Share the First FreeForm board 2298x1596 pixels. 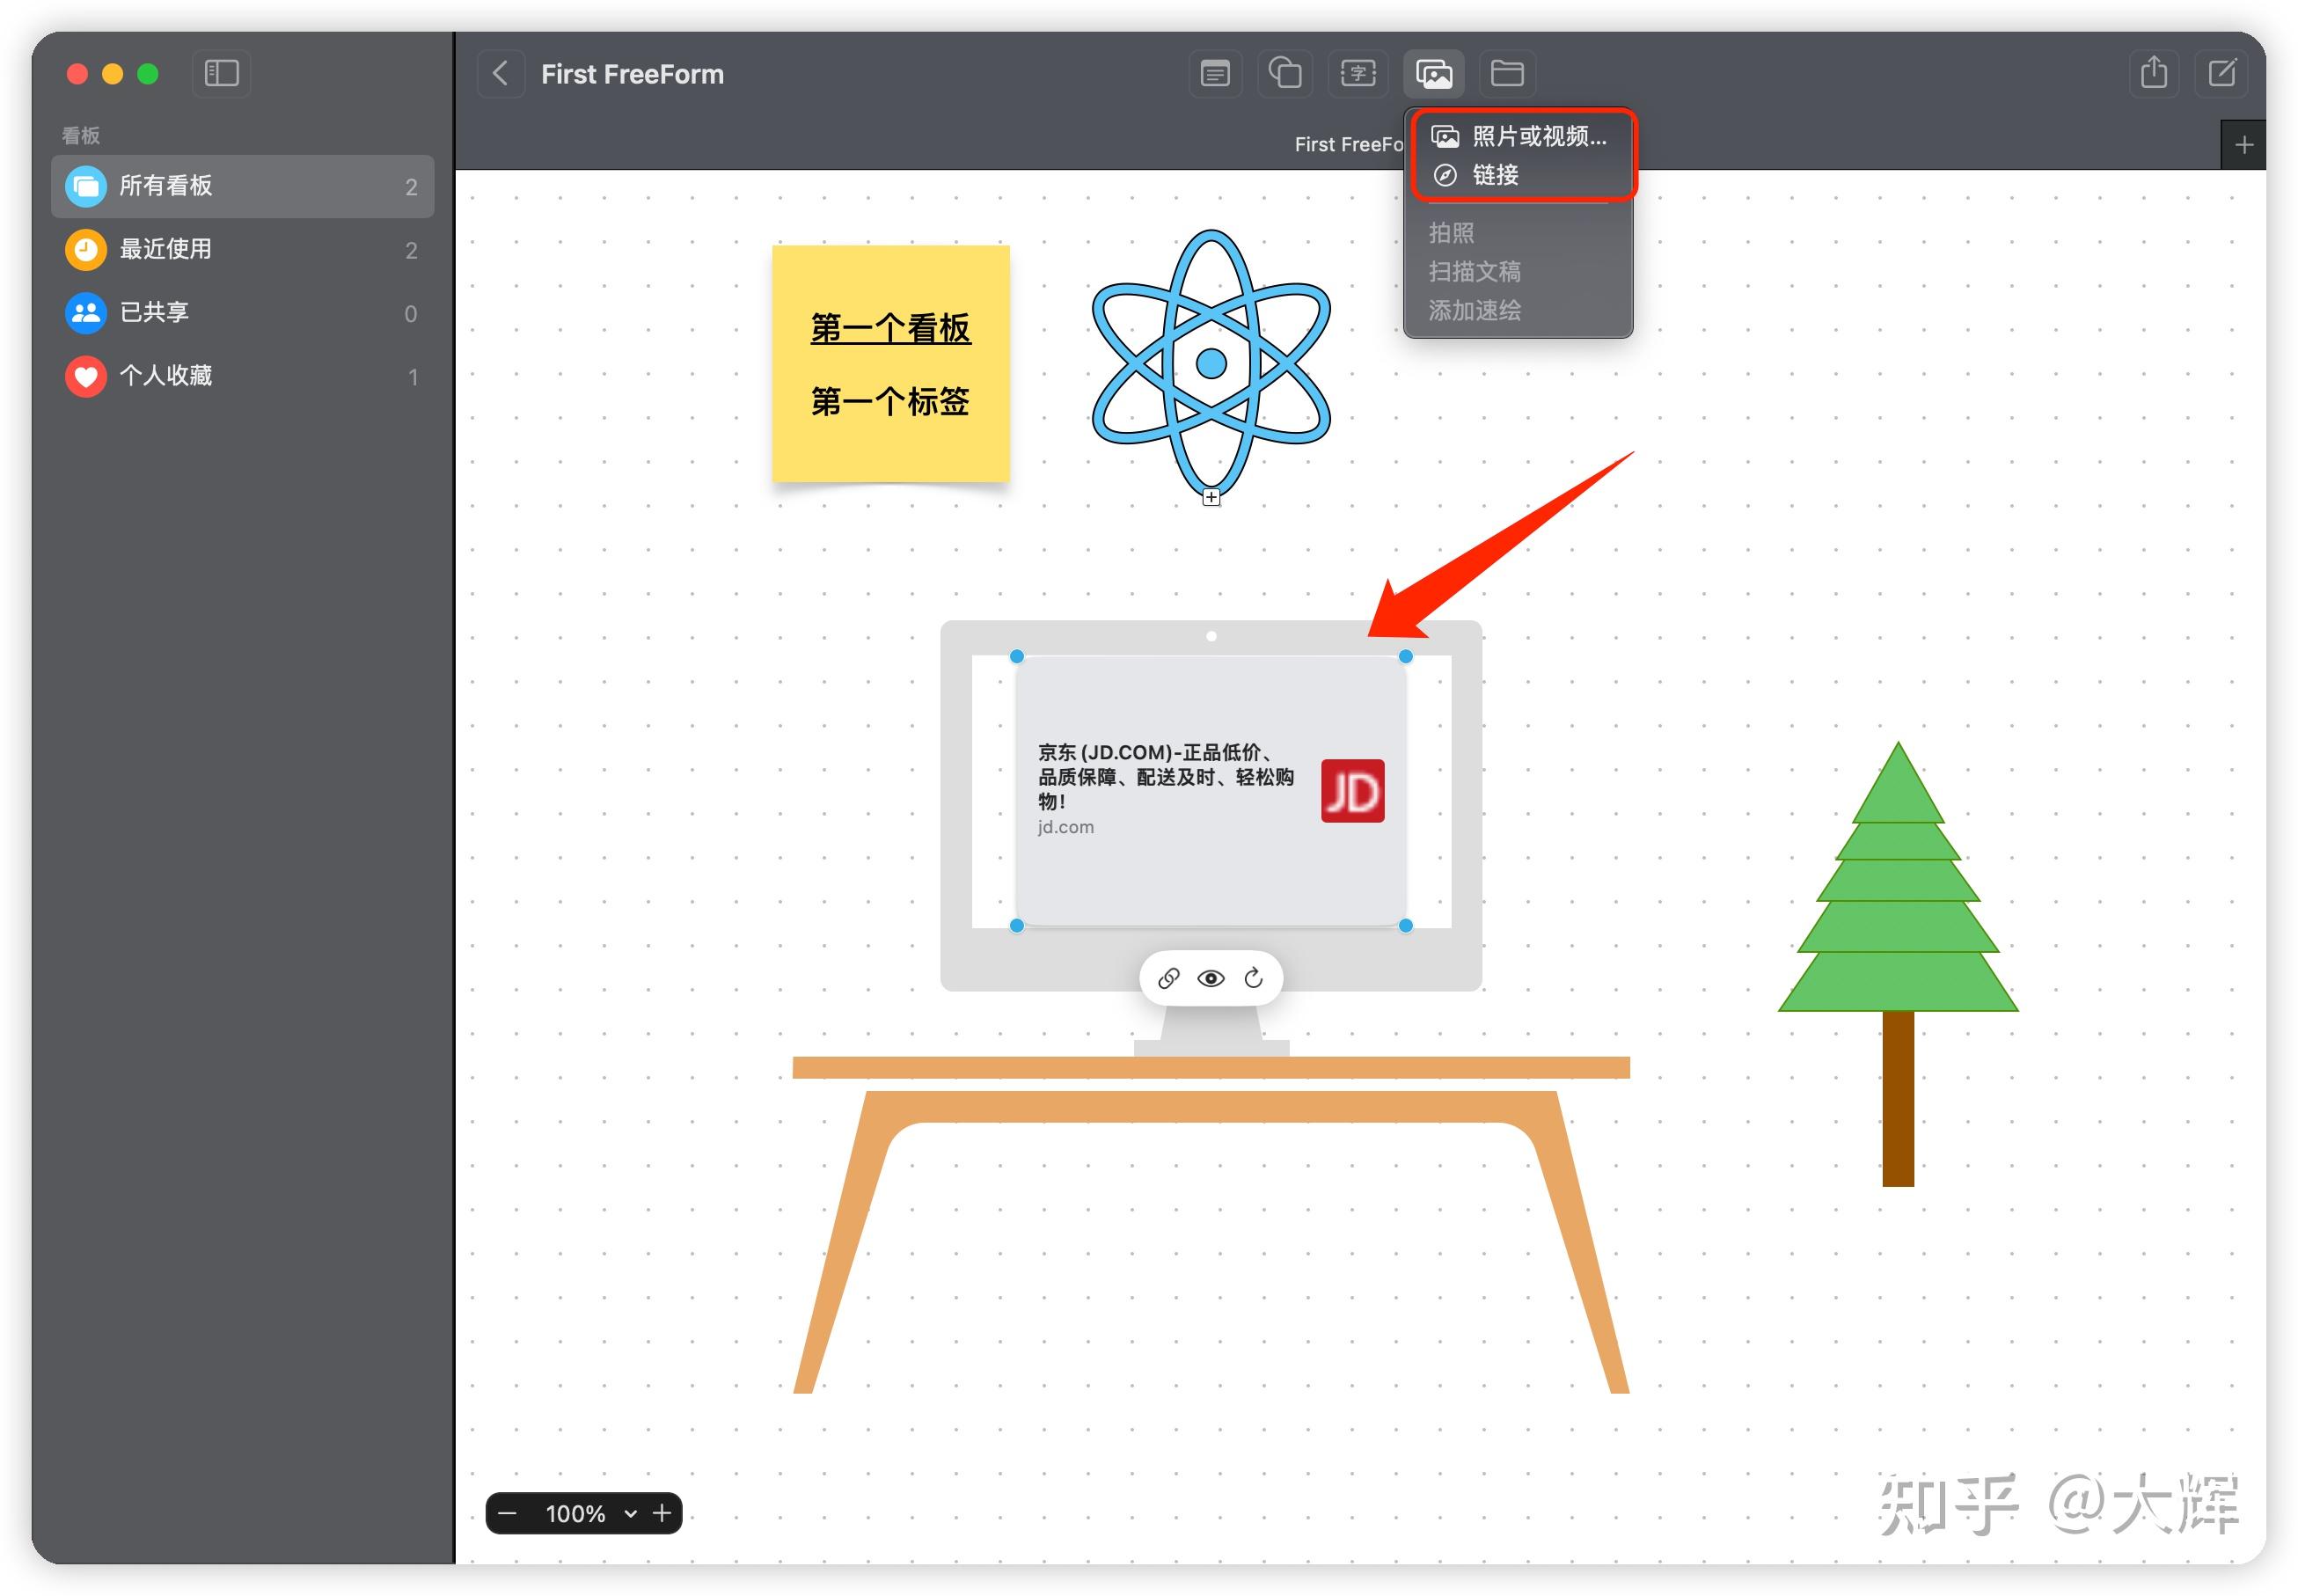point(2152,72)
